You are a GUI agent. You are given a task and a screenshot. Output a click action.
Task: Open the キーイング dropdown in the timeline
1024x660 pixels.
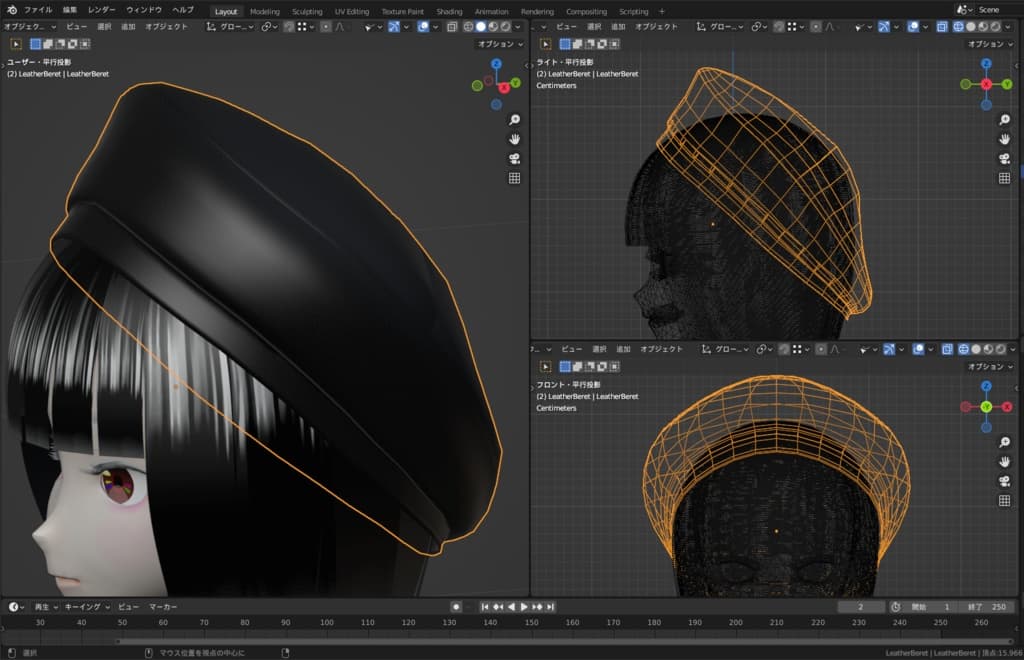point(86,607)
